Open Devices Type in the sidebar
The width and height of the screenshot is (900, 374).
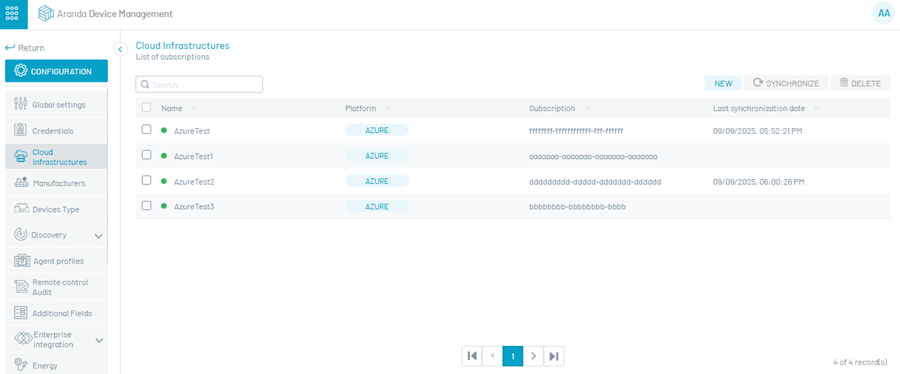point(56,209)
